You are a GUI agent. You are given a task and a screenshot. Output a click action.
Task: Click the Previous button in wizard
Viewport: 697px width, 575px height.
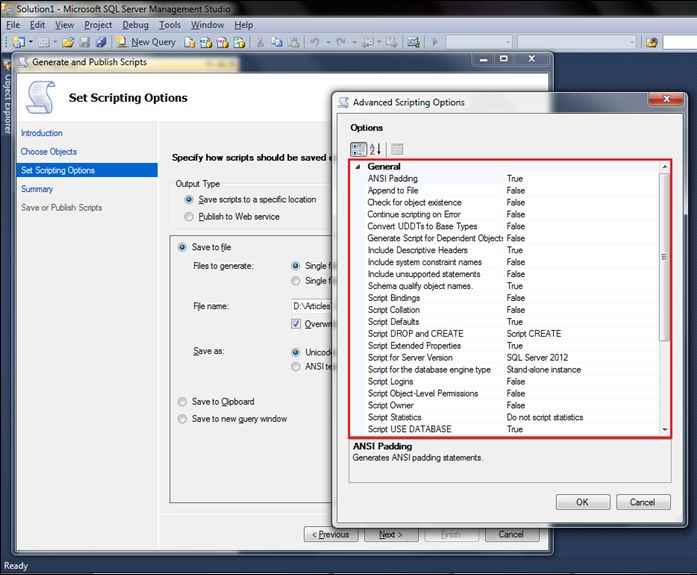331,534
